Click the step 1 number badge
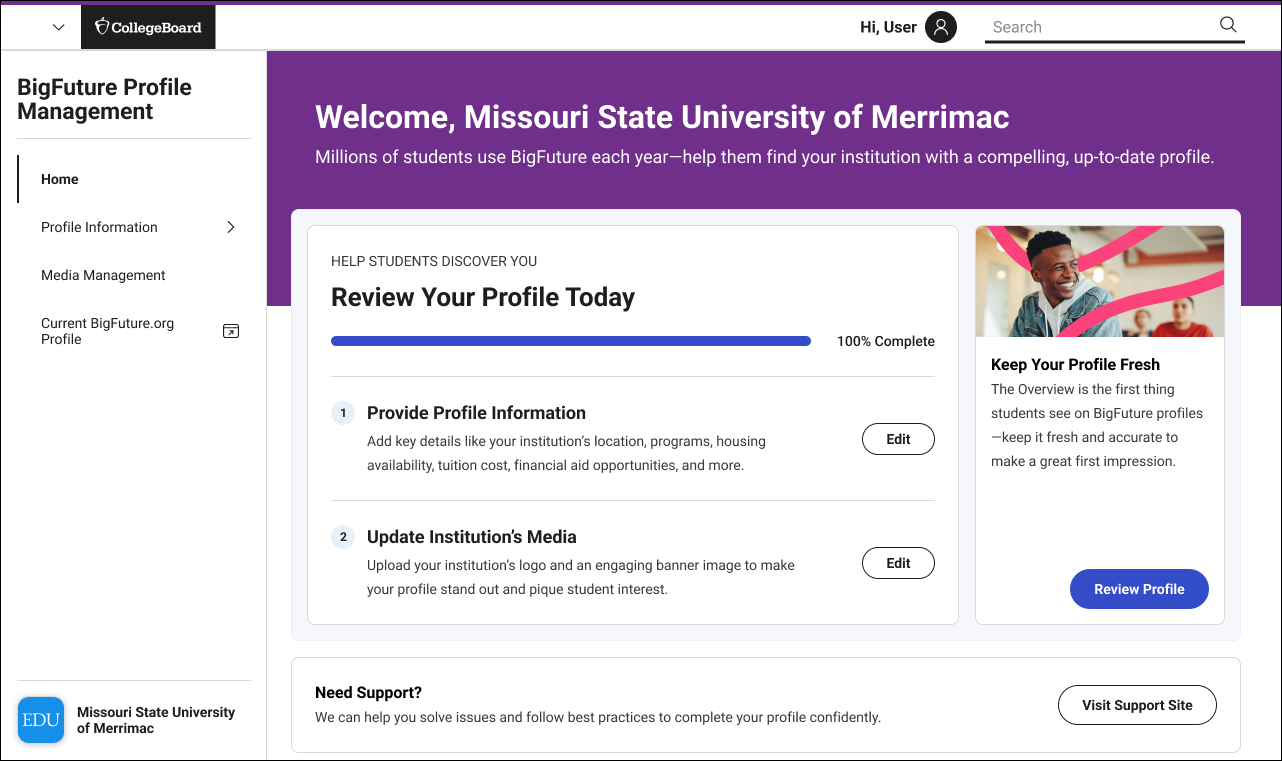Image resolution: width=1282 pixels, height=761 pixels. pos(343,413)
